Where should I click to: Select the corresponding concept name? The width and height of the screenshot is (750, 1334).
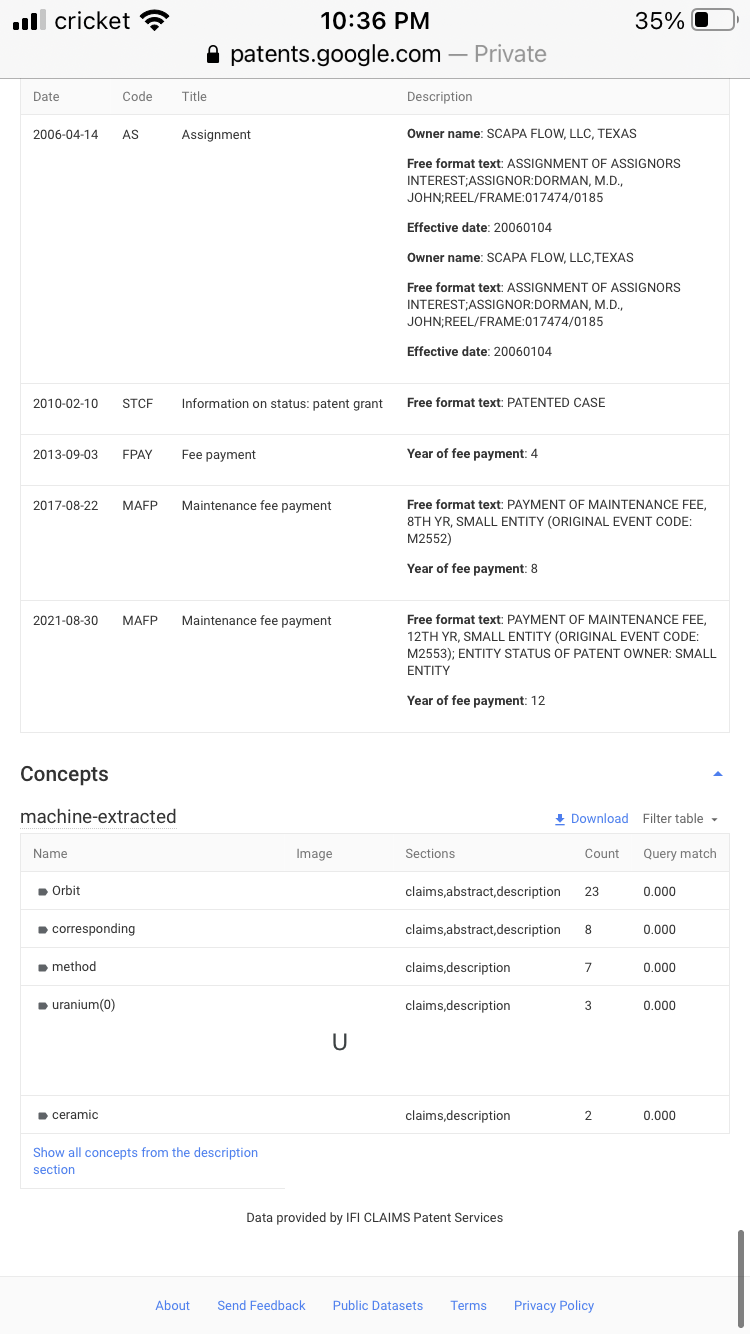click(93, 929)
